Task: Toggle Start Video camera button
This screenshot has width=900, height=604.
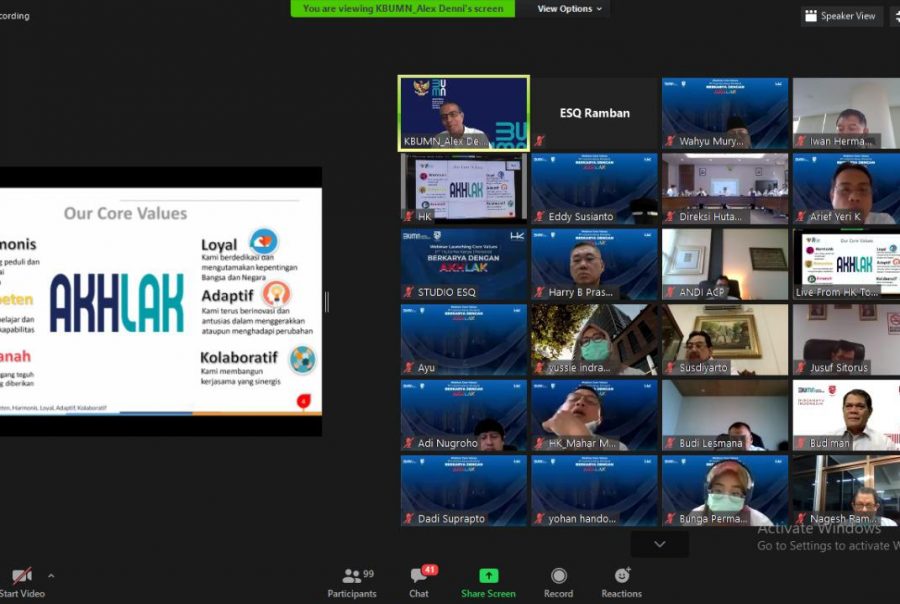Action: tap(22, 577)
